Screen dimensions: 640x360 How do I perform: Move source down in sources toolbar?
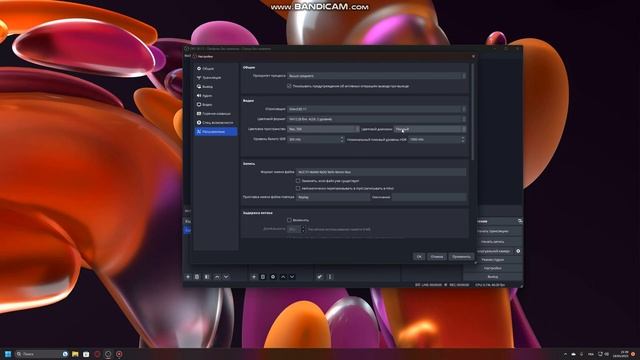point(292,277)
